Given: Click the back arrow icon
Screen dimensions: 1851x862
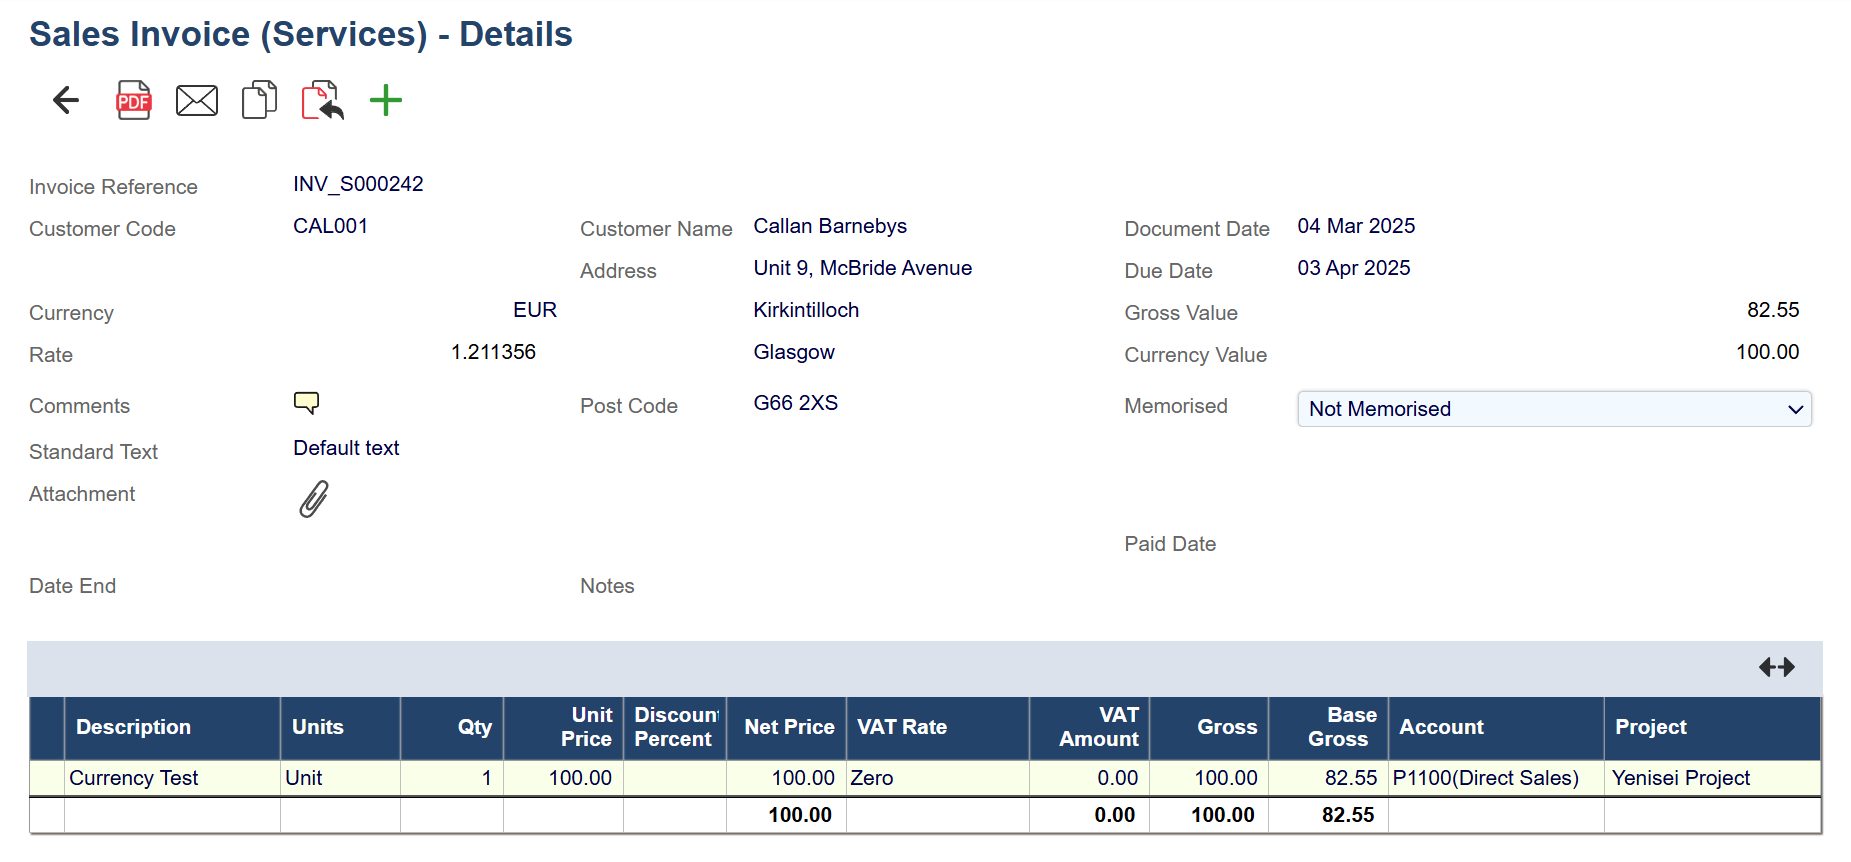Looking at the screenshot, I should (66, 100).
